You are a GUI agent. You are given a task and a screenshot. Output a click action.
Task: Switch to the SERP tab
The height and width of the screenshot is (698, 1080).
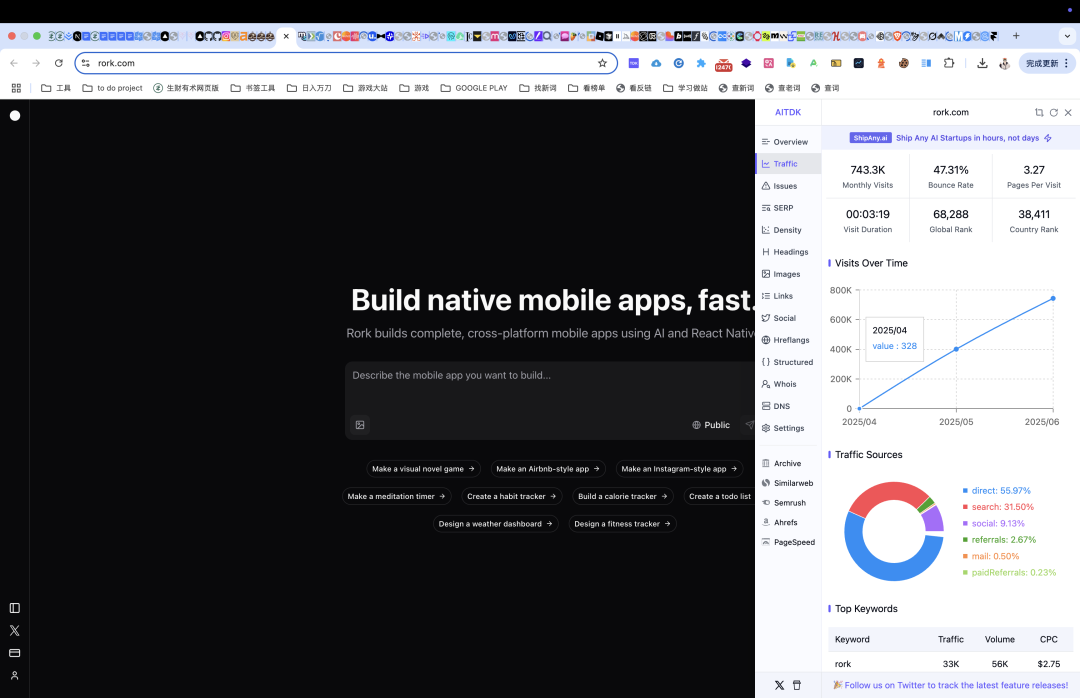pos(778,208)
